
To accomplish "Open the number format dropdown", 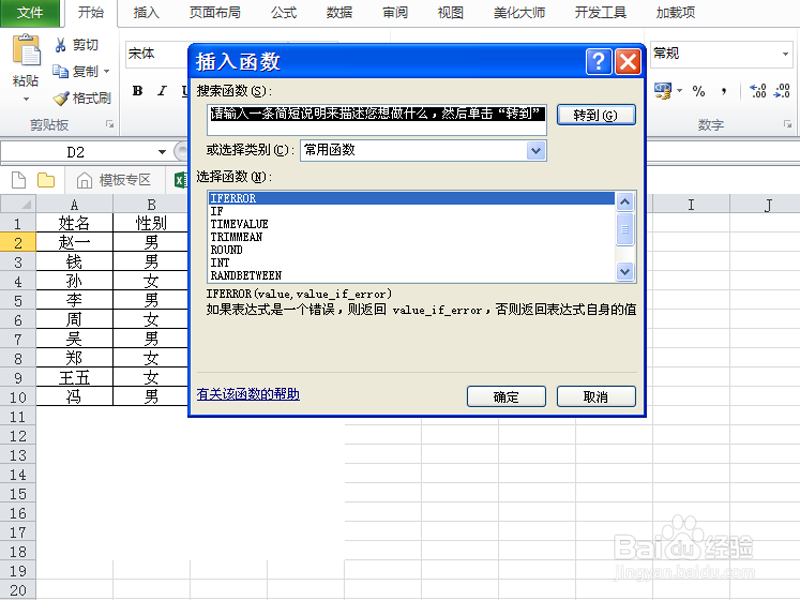I will (x=785, y=54).
